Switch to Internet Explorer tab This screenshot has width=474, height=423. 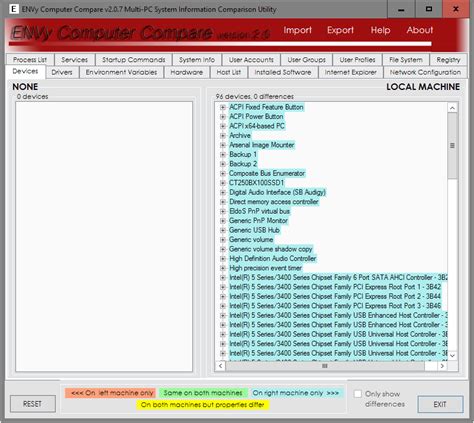click(x=350, y=72)
